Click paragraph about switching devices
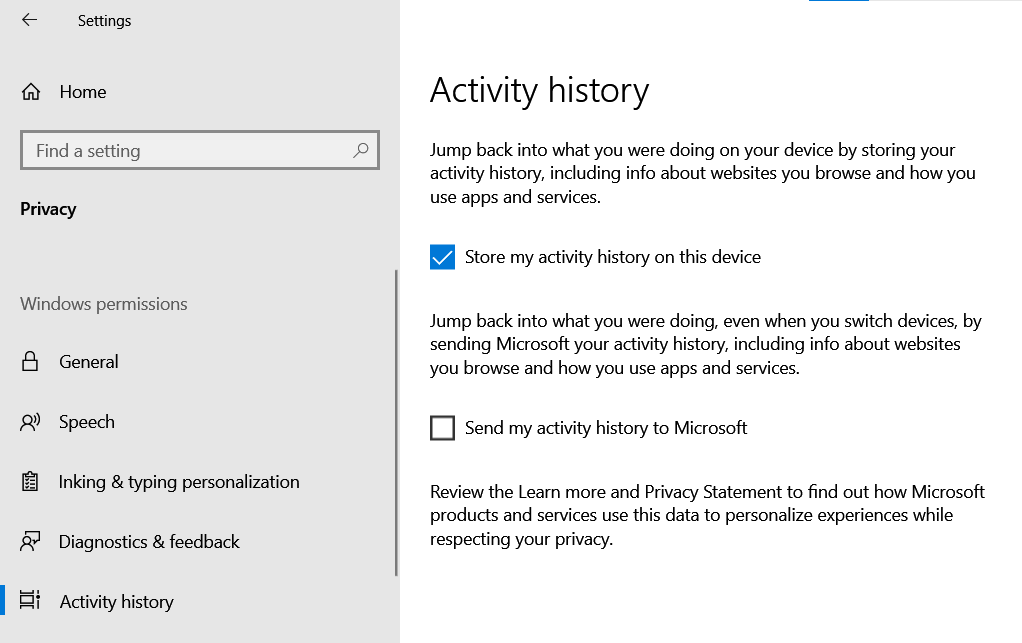 (x=706, y=345)
